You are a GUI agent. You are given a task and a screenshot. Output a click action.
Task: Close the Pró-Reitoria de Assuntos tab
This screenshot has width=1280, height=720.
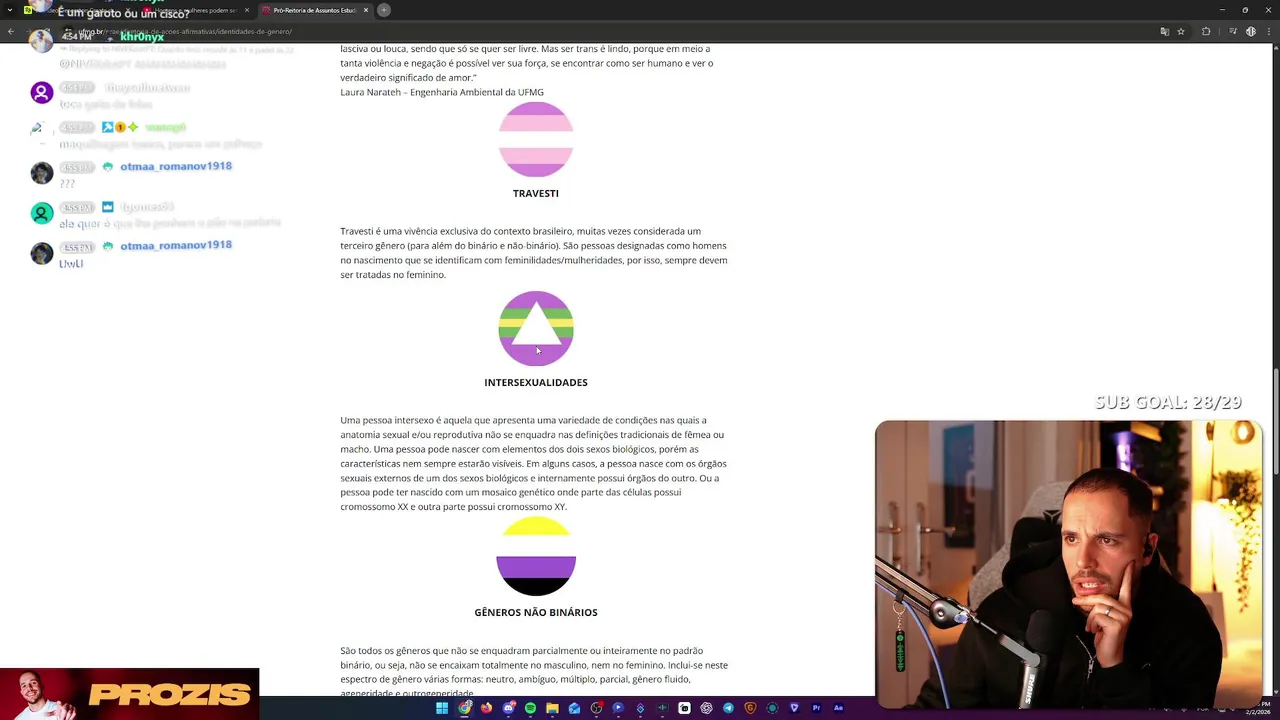366,10
